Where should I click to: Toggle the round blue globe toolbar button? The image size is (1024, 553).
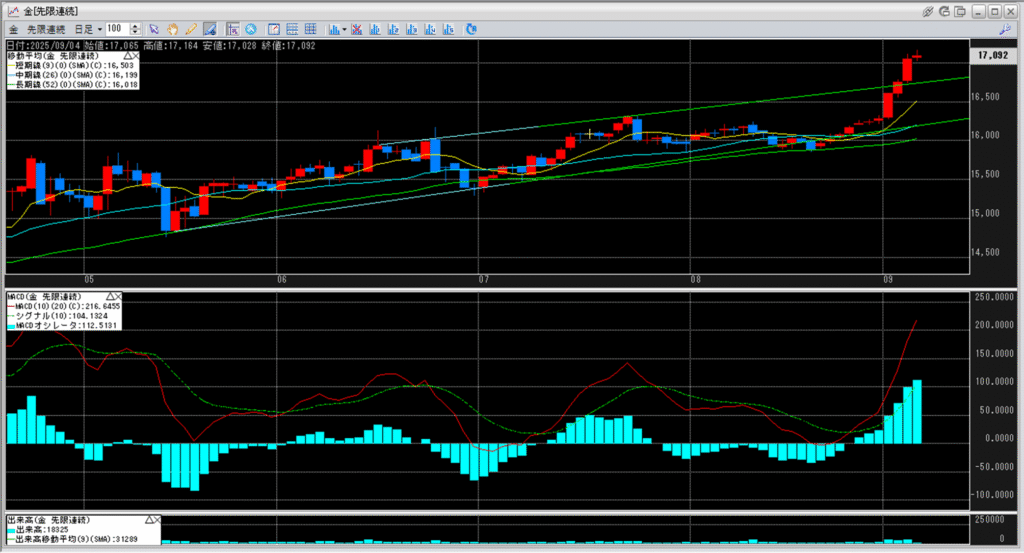[250, 29]
